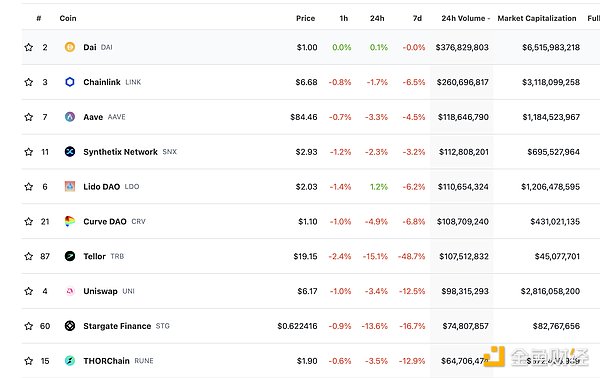Click the THORChain logo icon
This screenshot has width=600, height=378.
coord(70,360)
